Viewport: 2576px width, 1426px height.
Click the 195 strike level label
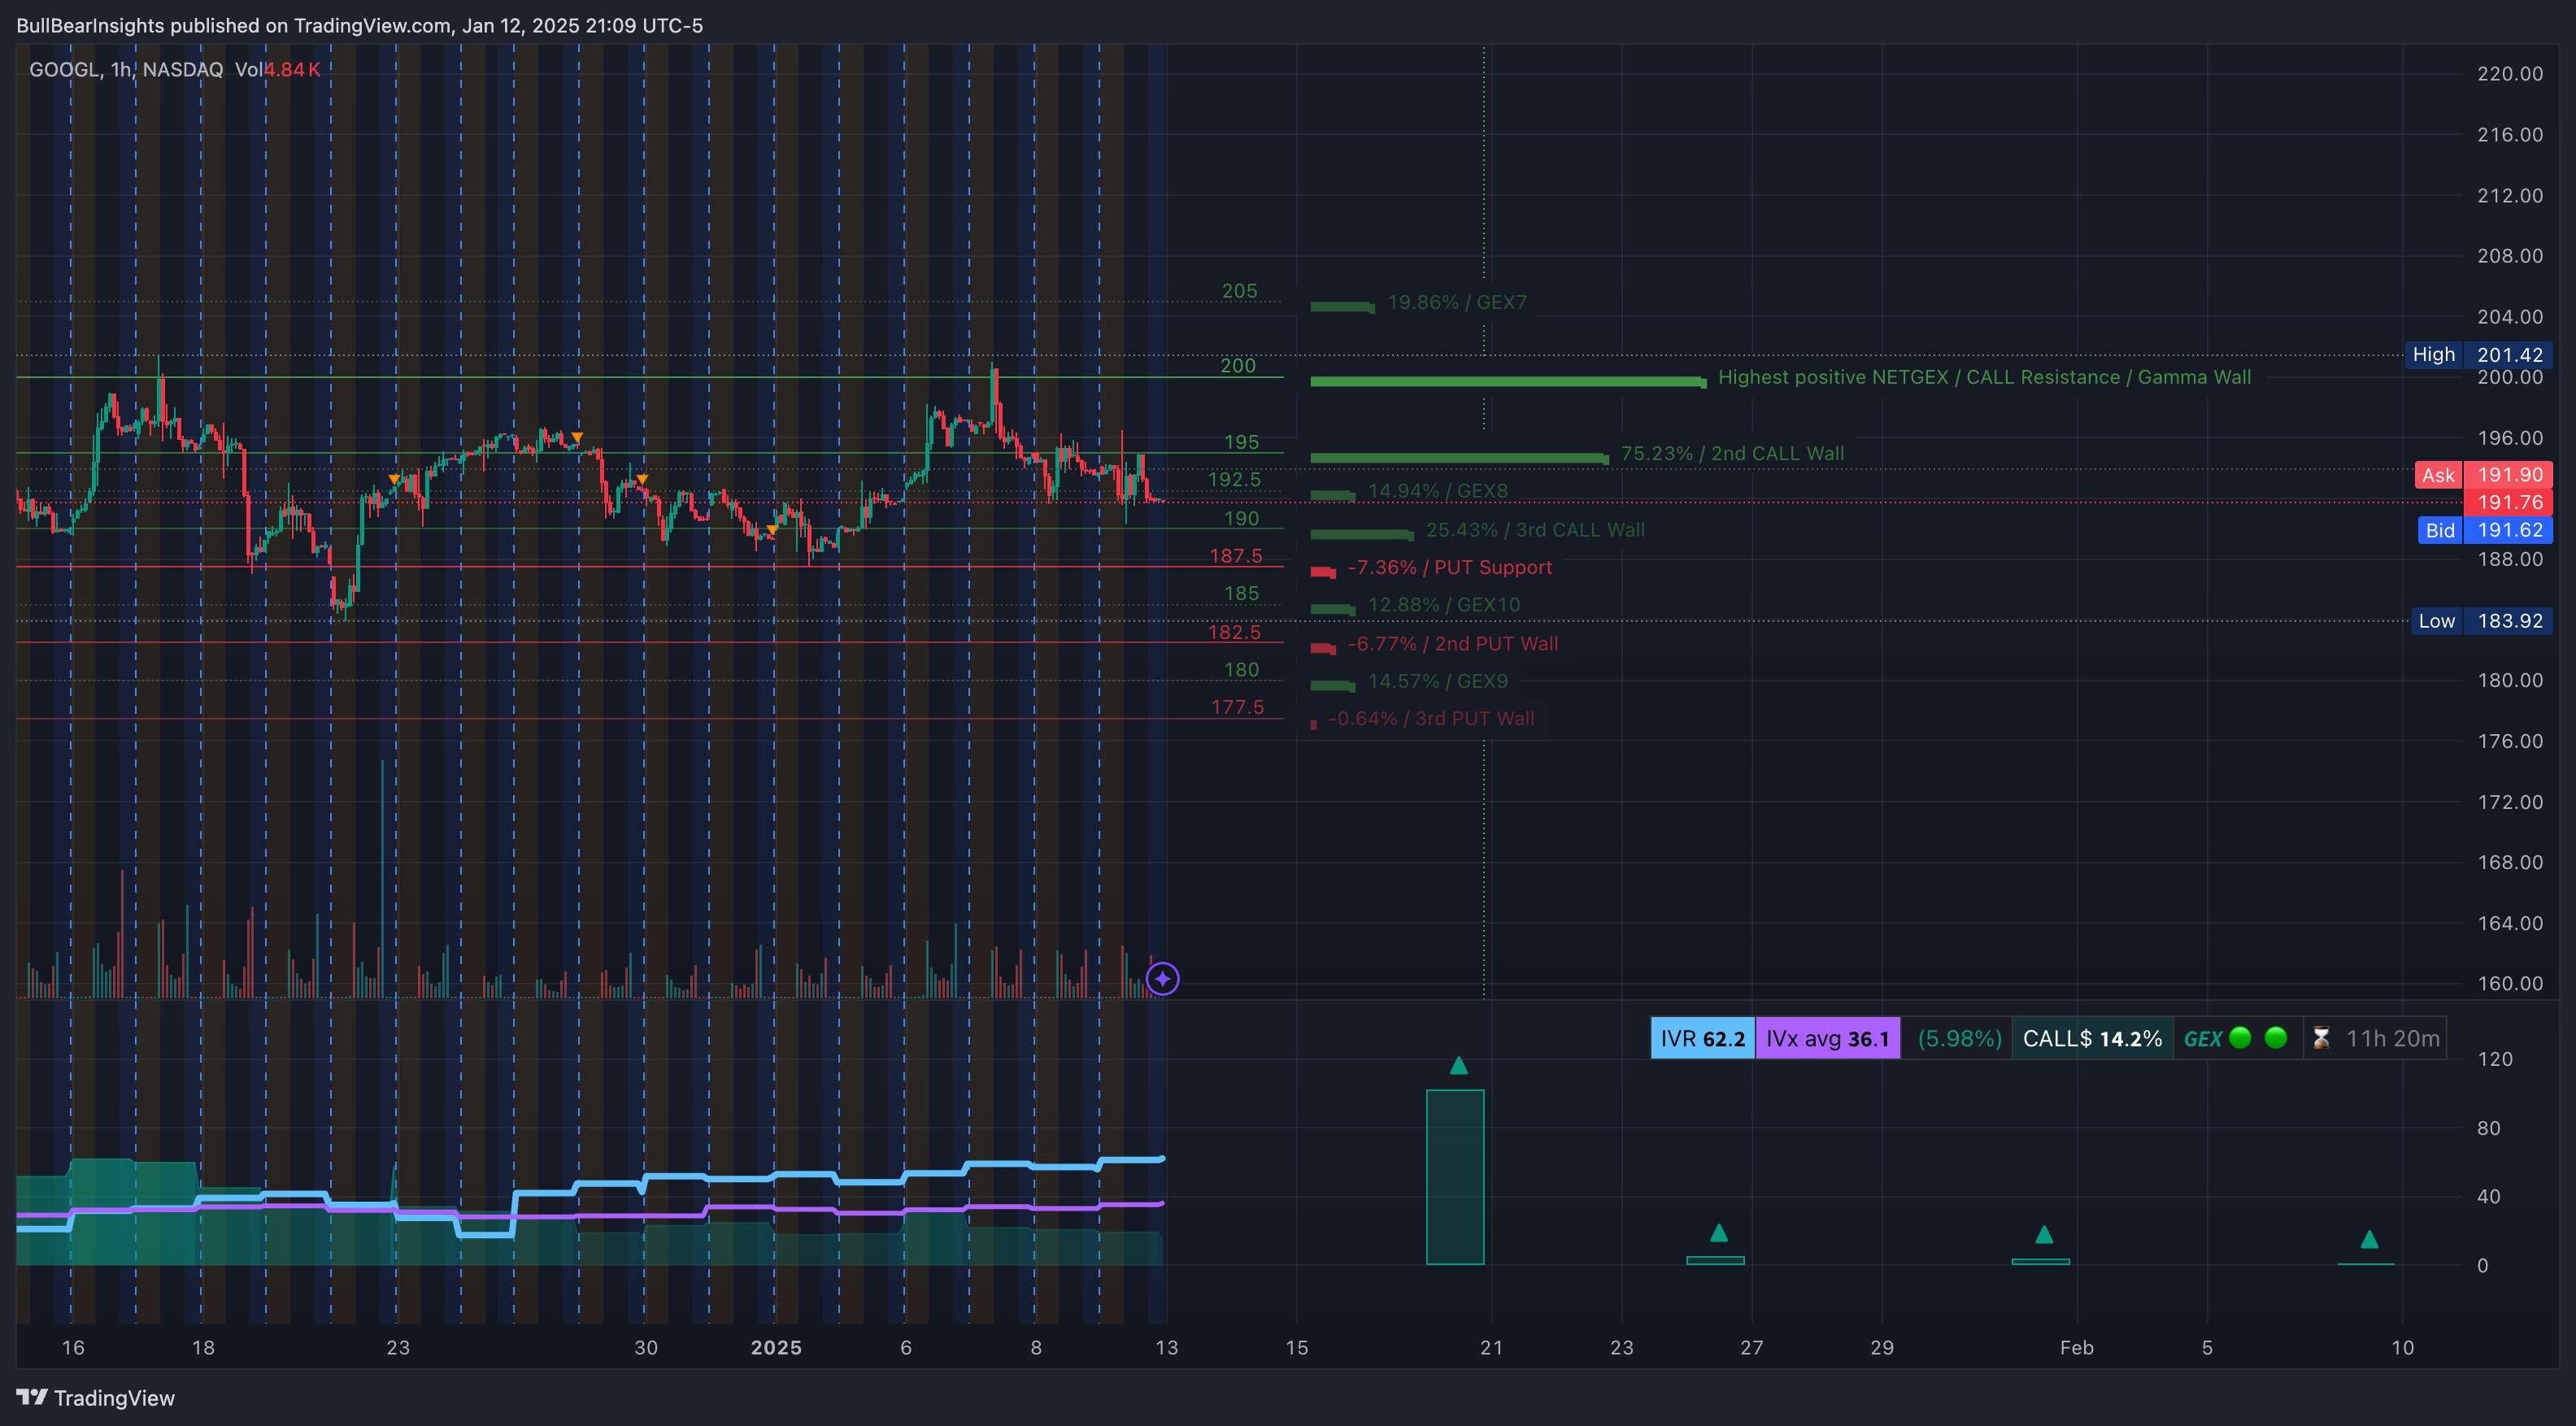pyautogui.click(x=1242, y=442)
